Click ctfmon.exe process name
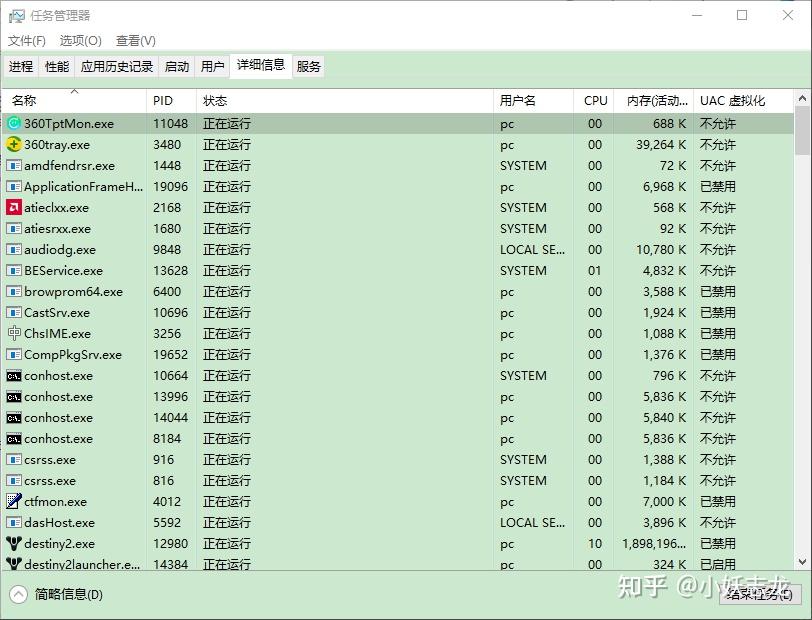Screen dimensions: 812x620 pyautogui.click(x=55, y=501)
